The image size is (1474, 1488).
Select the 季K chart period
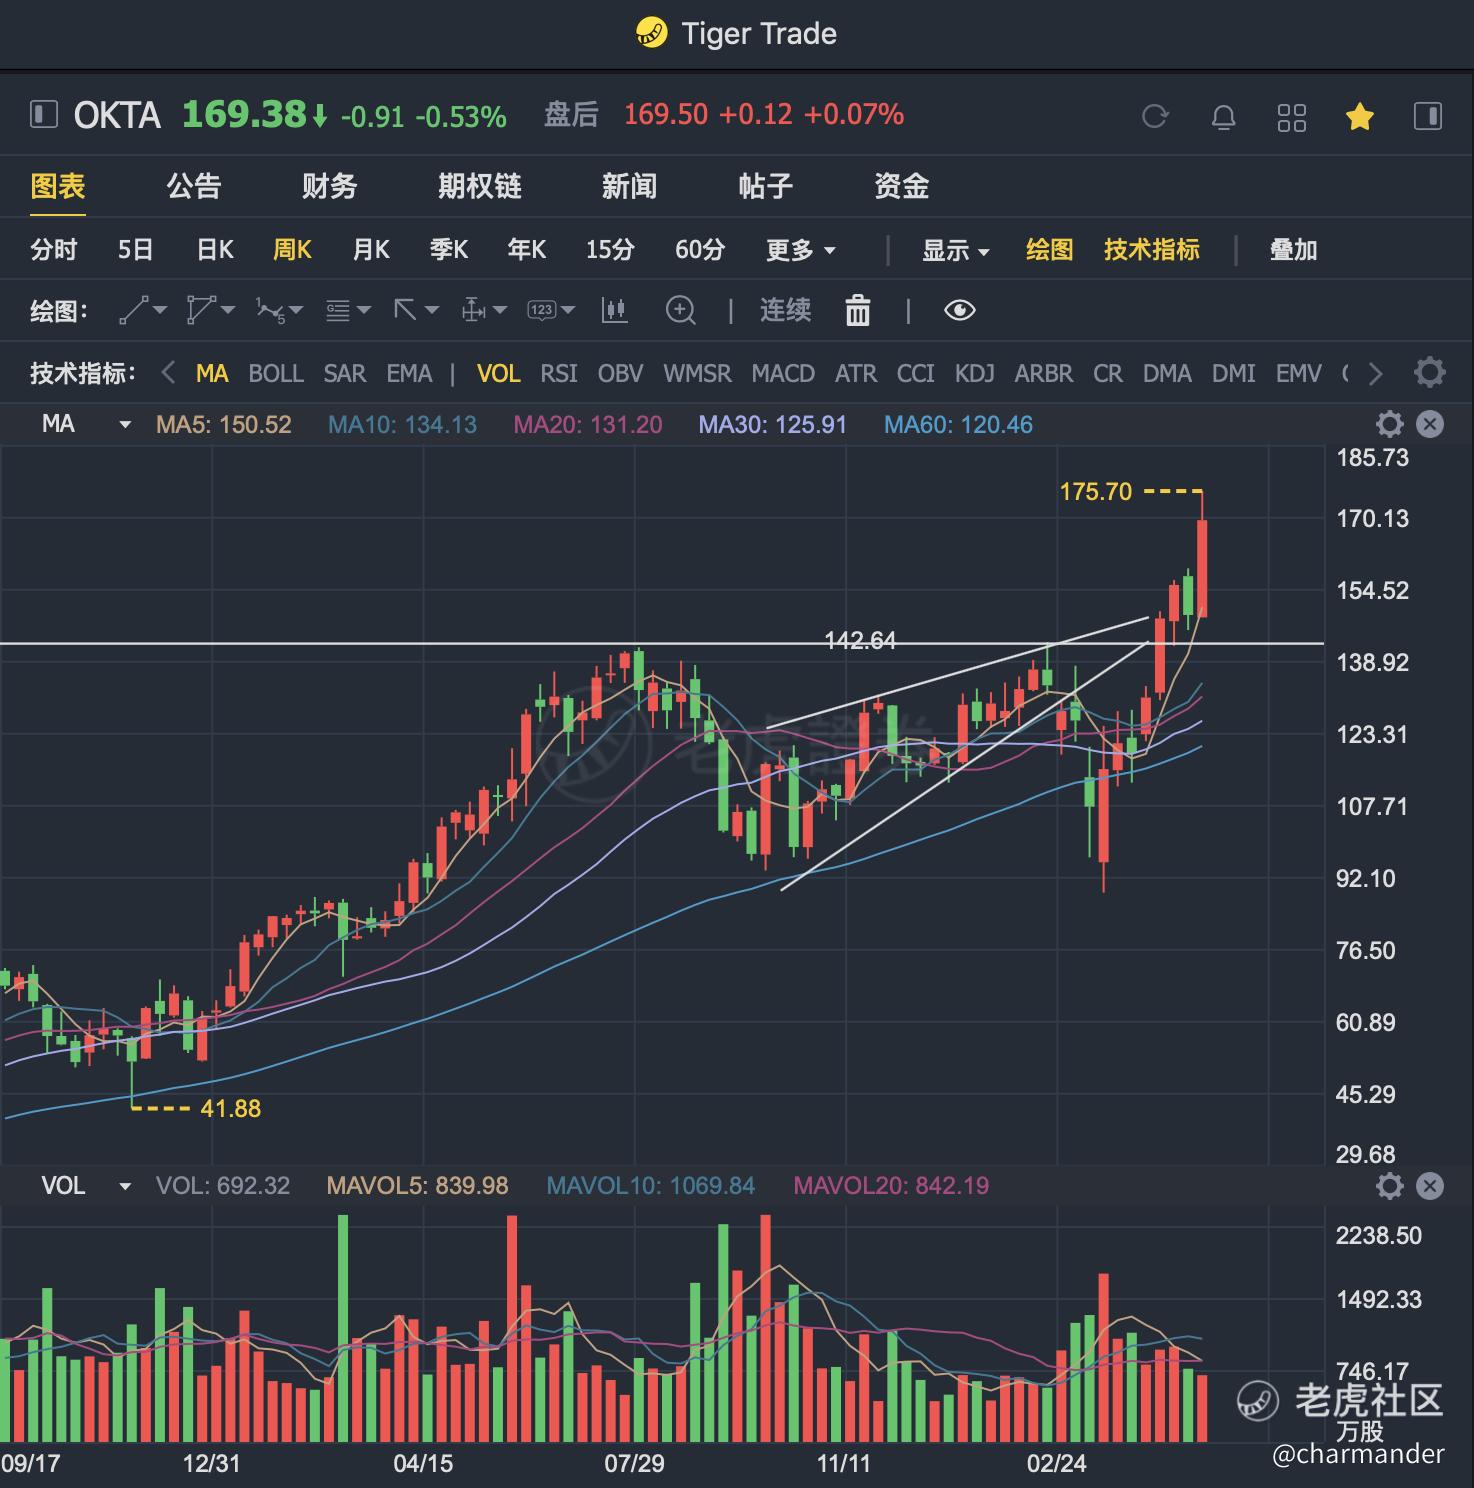[449, 249]
